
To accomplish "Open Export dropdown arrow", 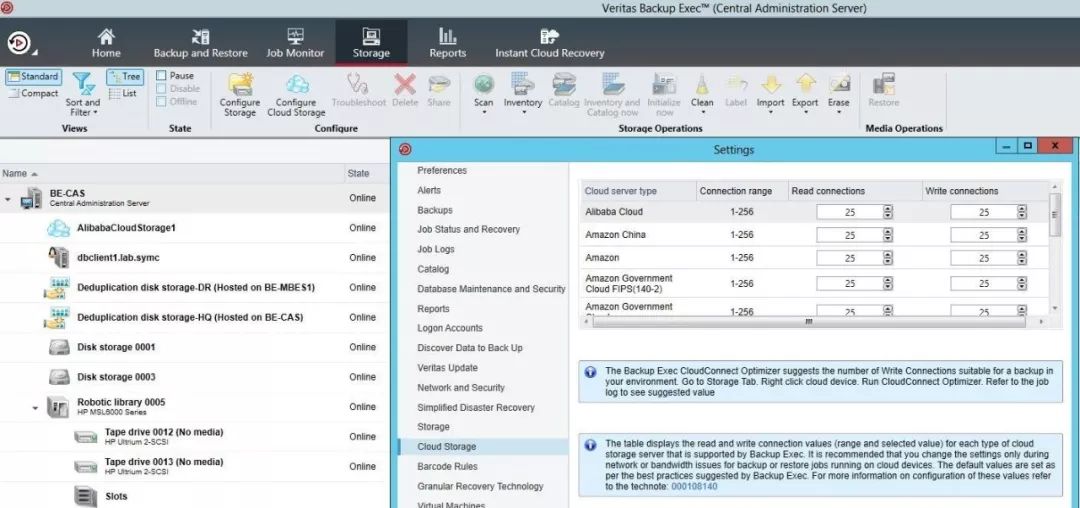I will (x=804, y=112).
